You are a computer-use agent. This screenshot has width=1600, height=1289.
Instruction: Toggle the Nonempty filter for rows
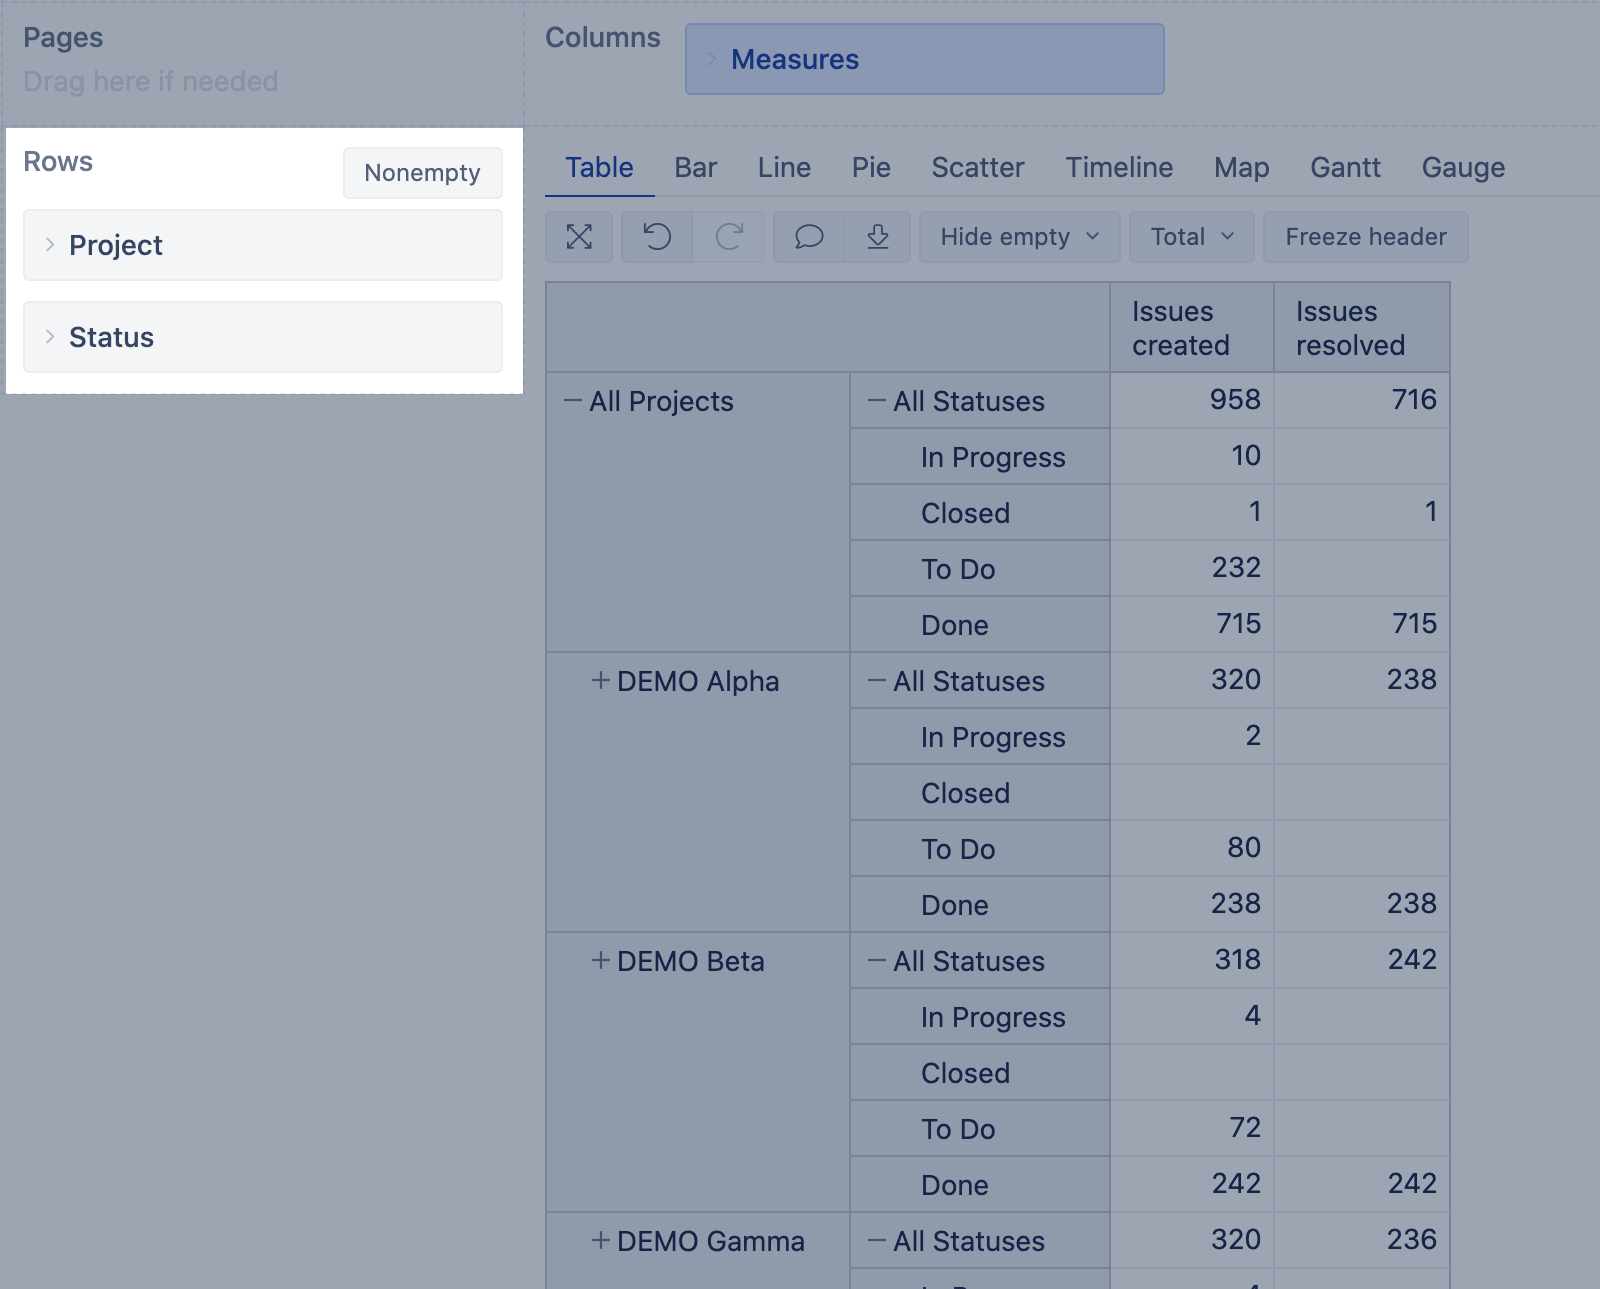(422, 172)
